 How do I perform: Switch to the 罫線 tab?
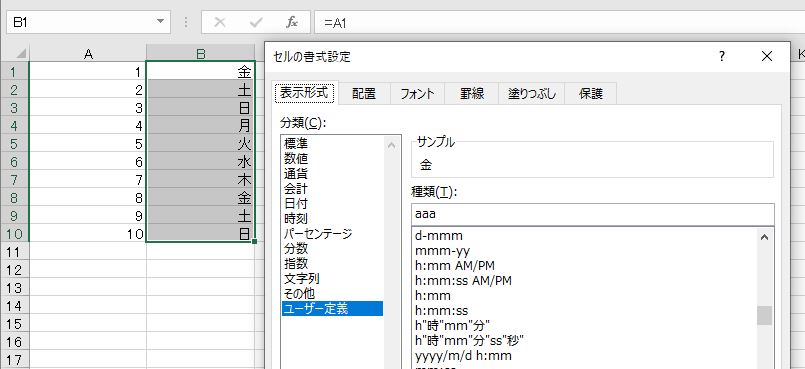[472, 94]
